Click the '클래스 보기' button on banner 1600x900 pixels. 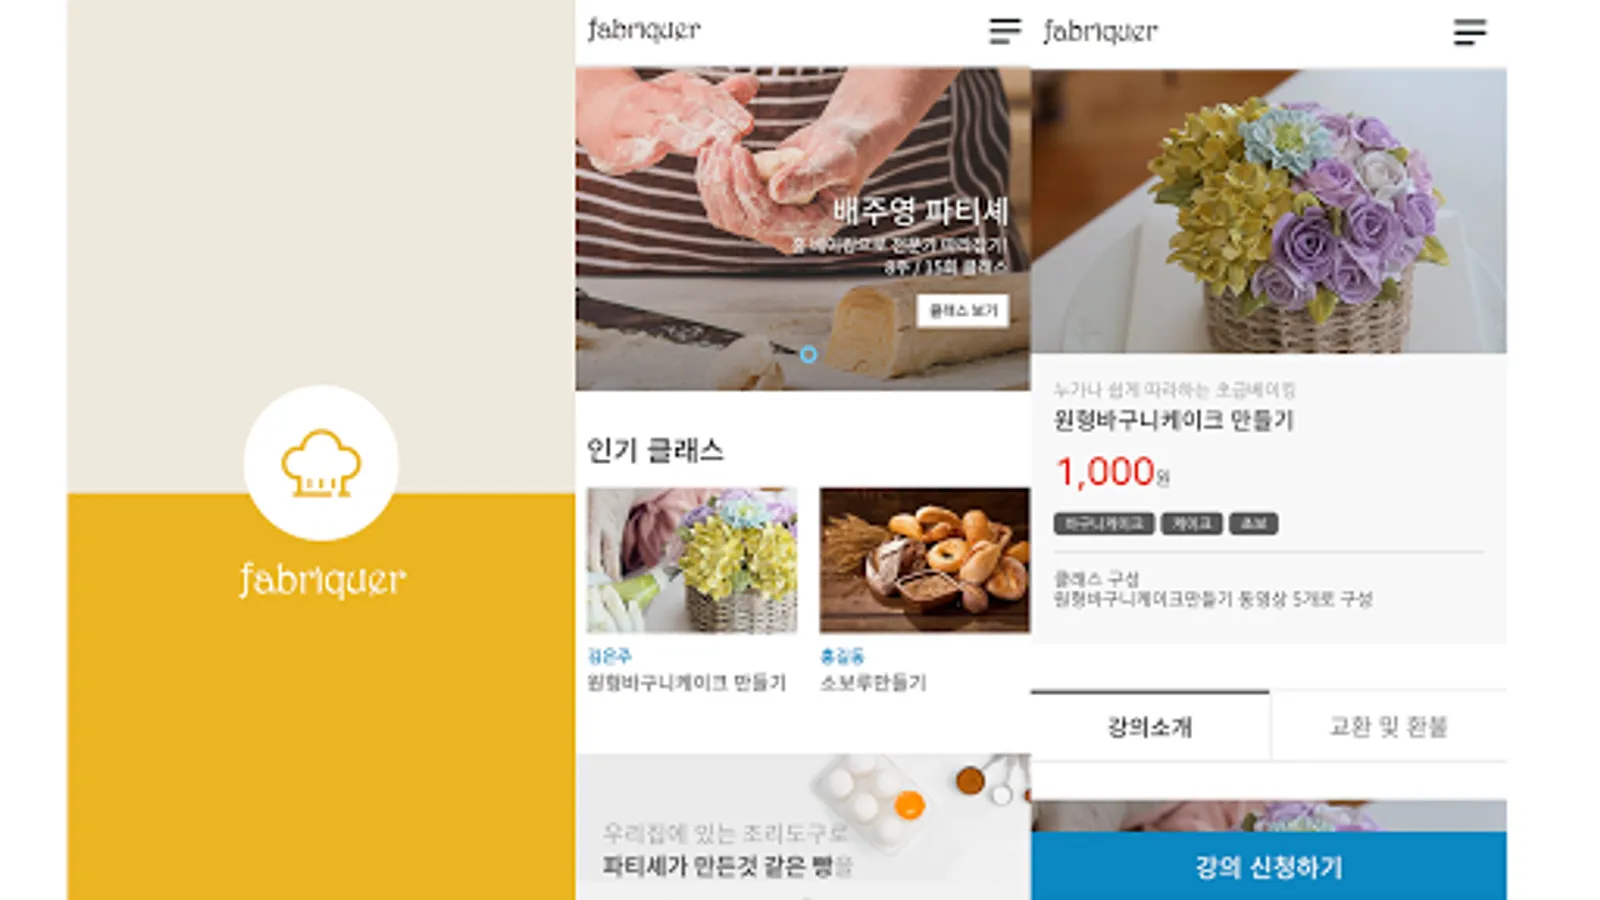963,311
